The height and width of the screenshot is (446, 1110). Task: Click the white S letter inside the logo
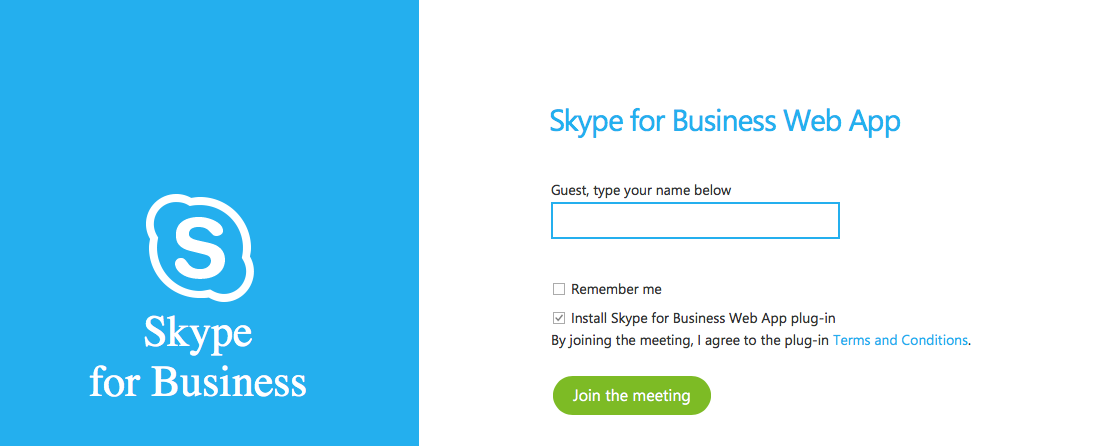(x=199, y=248)
